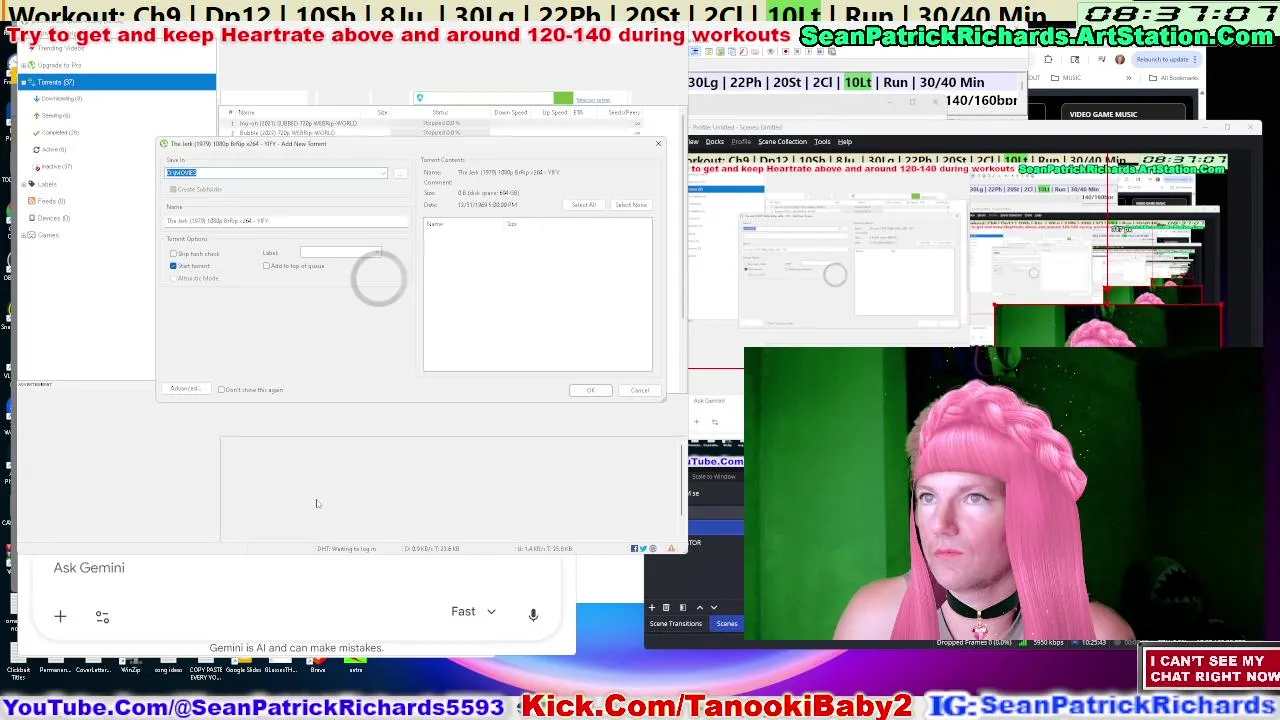
Task: Open the All Bookmarks folder
Action: tap(1176, 78)
